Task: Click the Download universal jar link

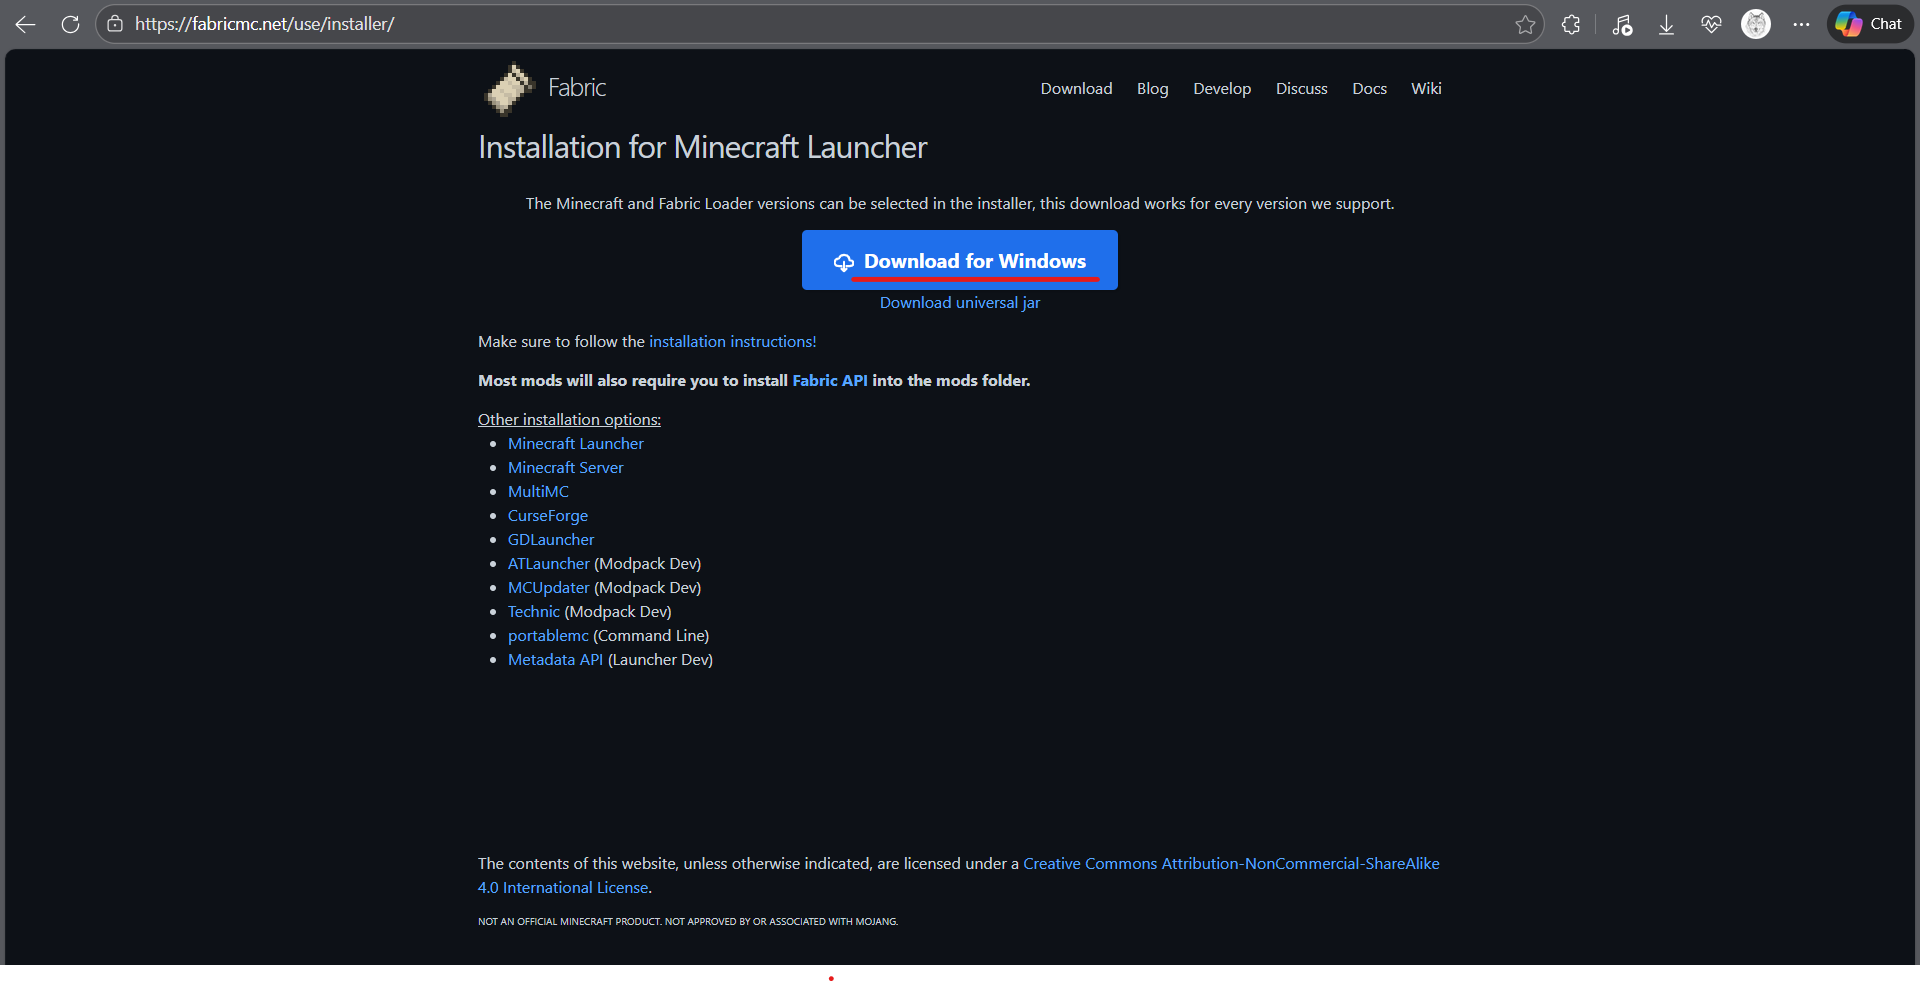Action: coord(959,303)
